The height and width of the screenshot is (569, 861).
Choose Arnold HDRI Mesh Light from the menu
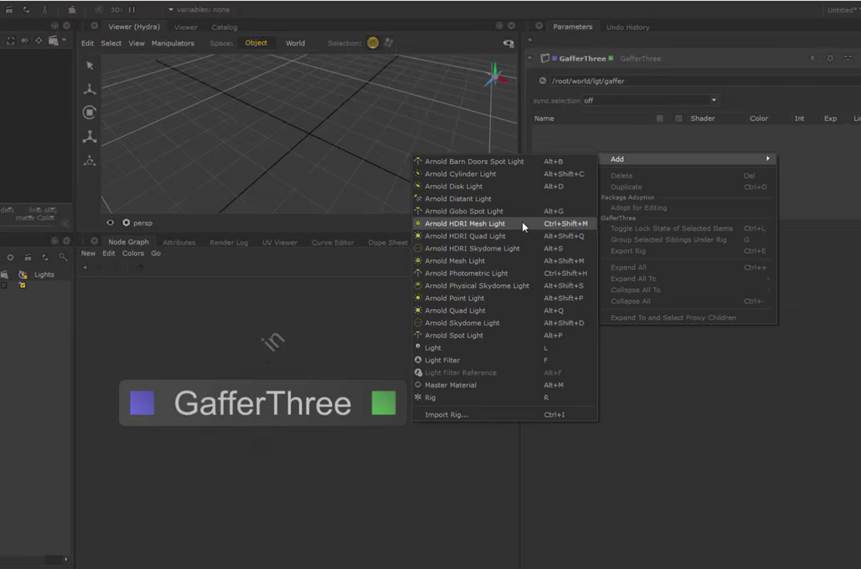pos(465,224)
